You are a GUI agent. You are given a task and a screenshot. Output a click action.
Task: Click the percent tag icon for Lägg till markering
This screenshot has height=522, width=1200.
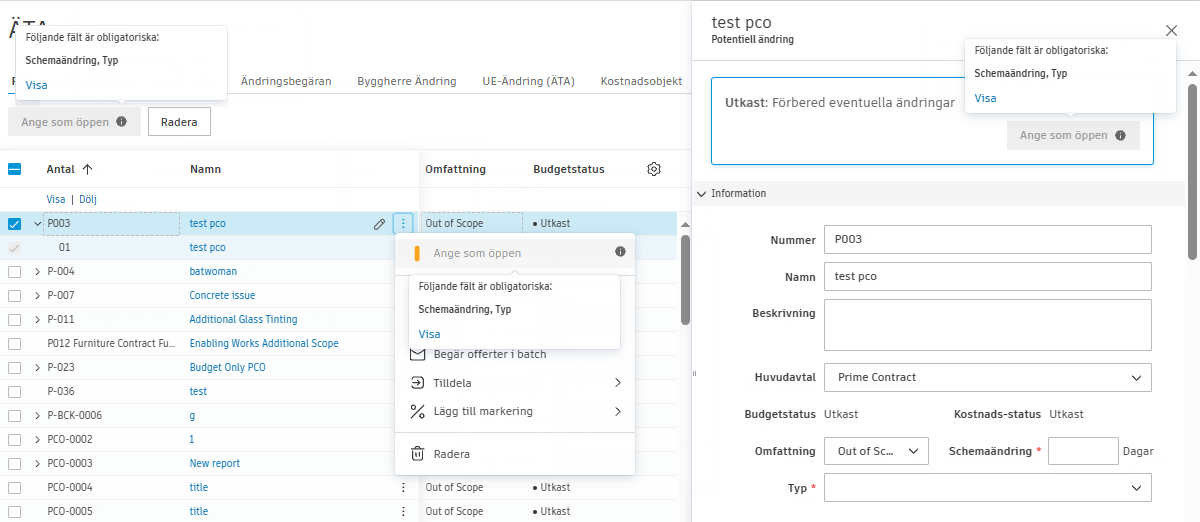[x=418, y=411]
